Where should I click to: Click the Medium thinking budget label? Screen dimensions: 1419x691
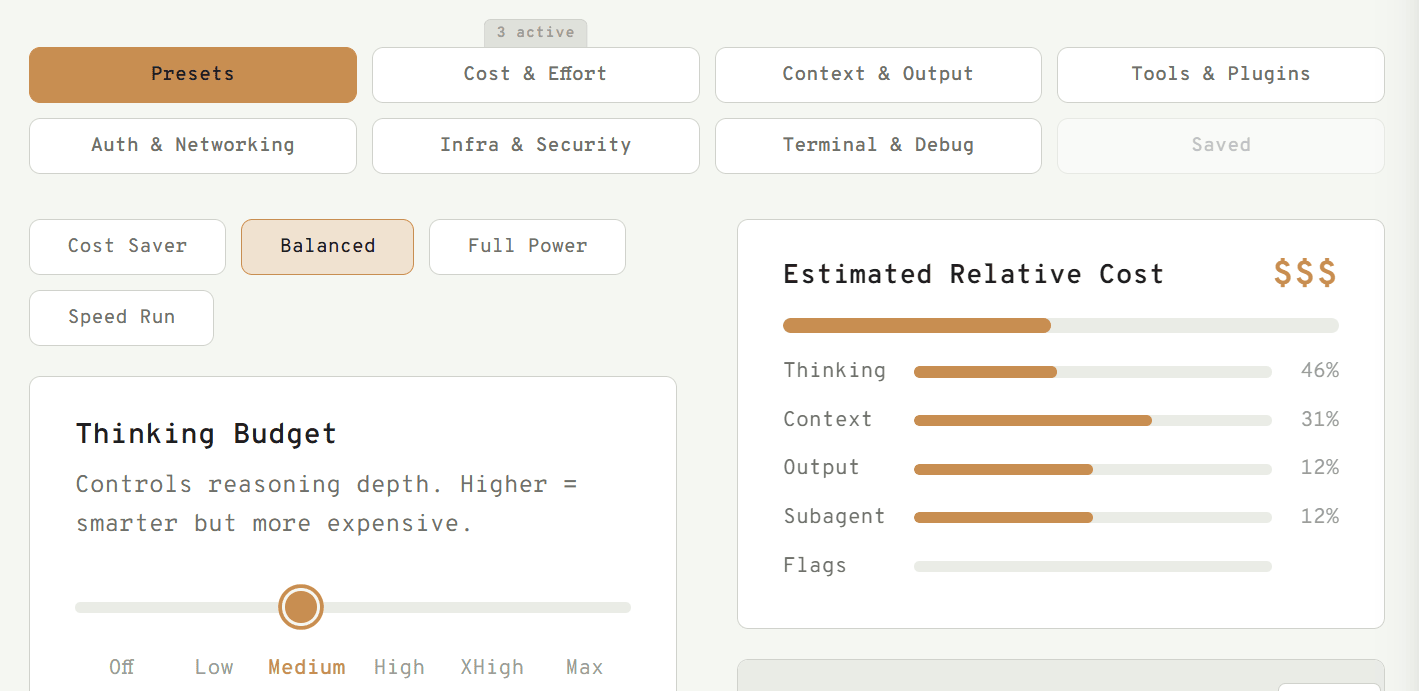tap(307, 667)
